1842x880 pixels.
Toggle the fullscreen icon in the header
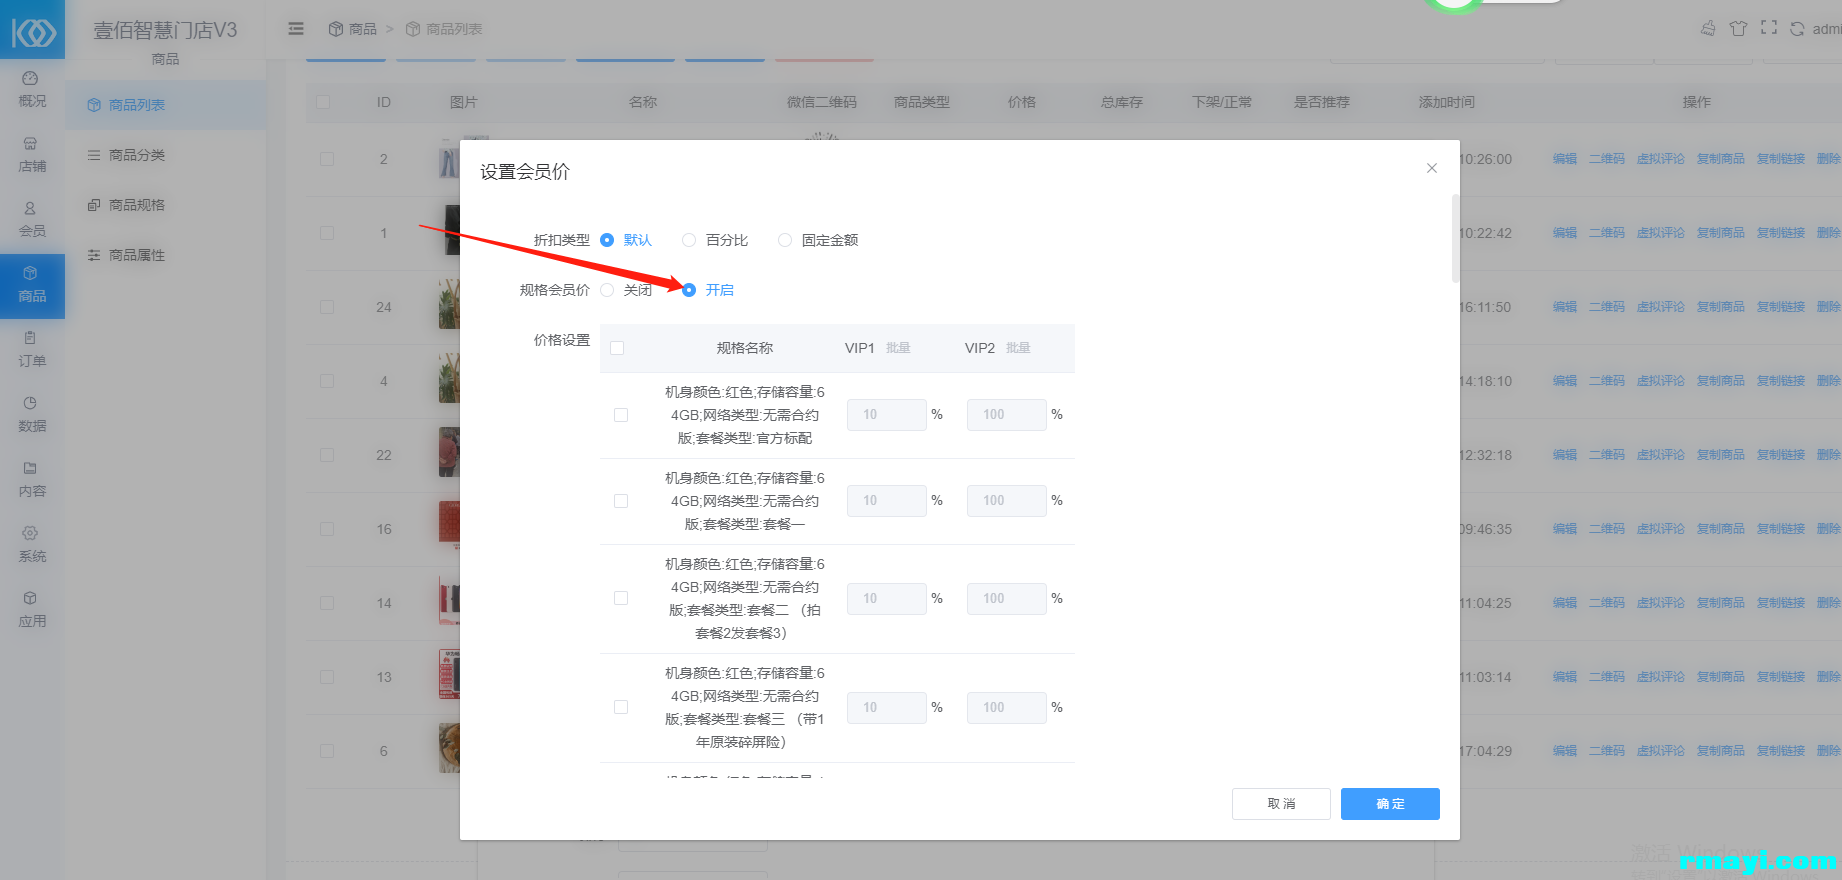pos(1769,28)
